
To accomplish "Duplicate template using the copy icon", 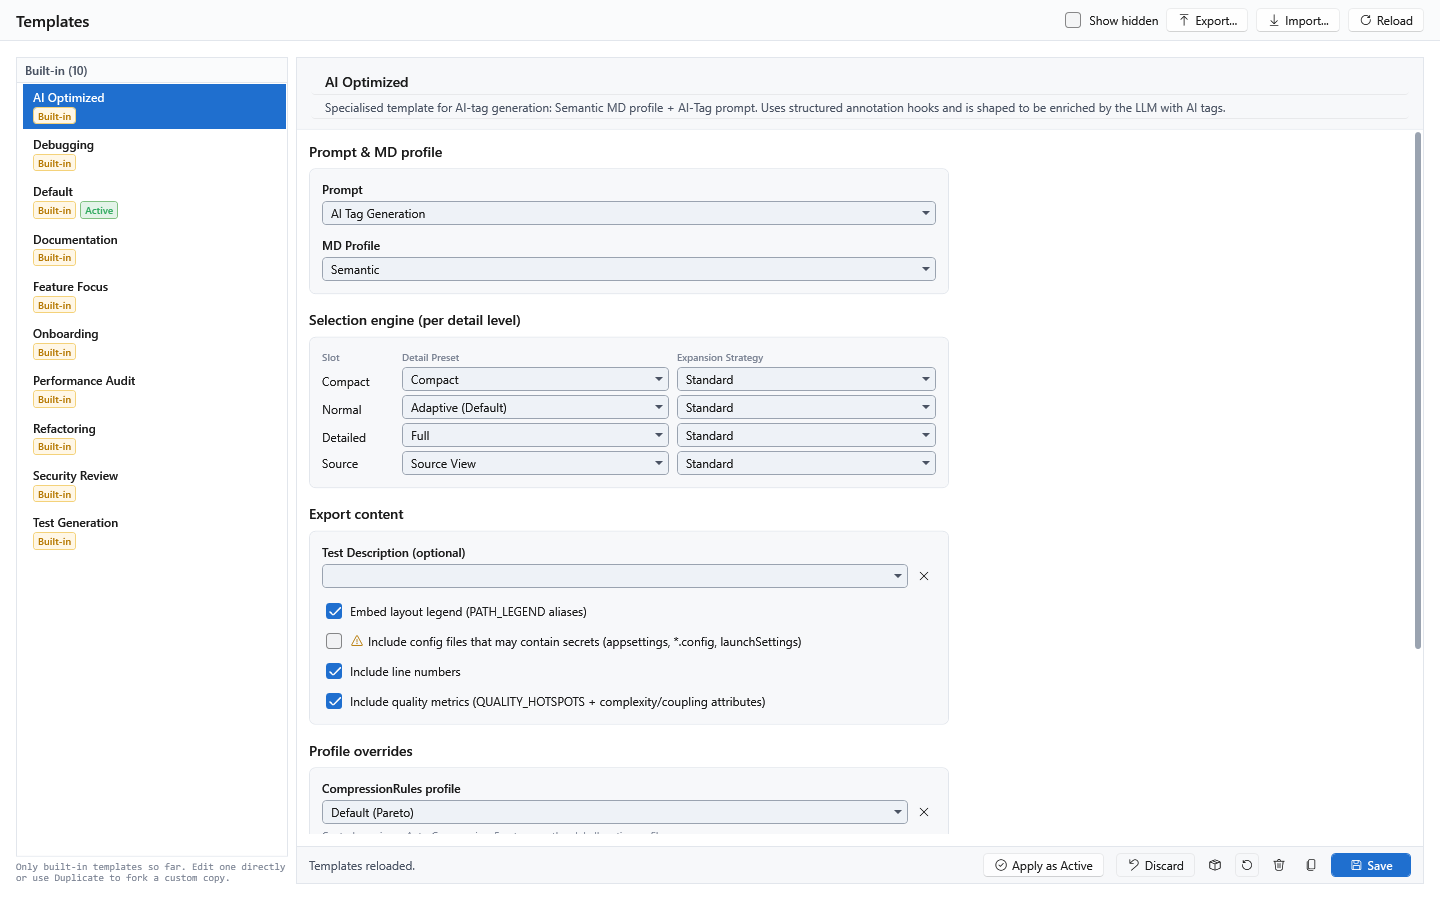I will (x=1311, y=865).
